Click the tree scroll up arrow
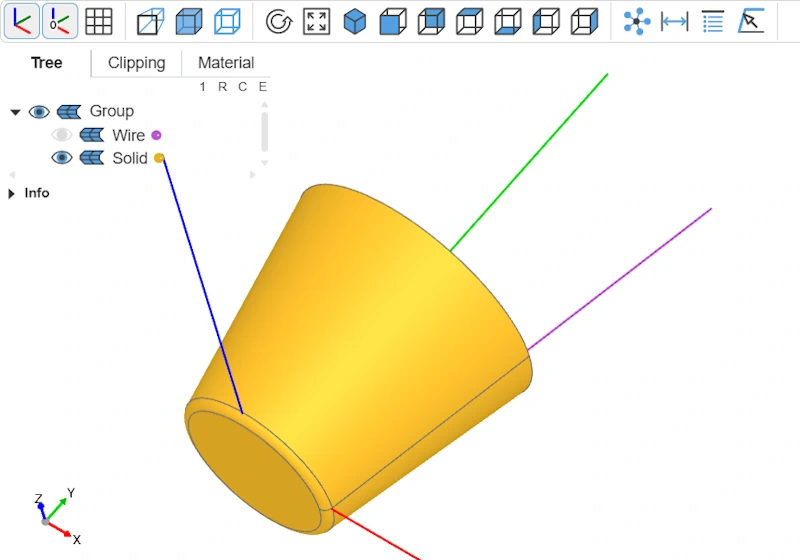 coord(264,105)
